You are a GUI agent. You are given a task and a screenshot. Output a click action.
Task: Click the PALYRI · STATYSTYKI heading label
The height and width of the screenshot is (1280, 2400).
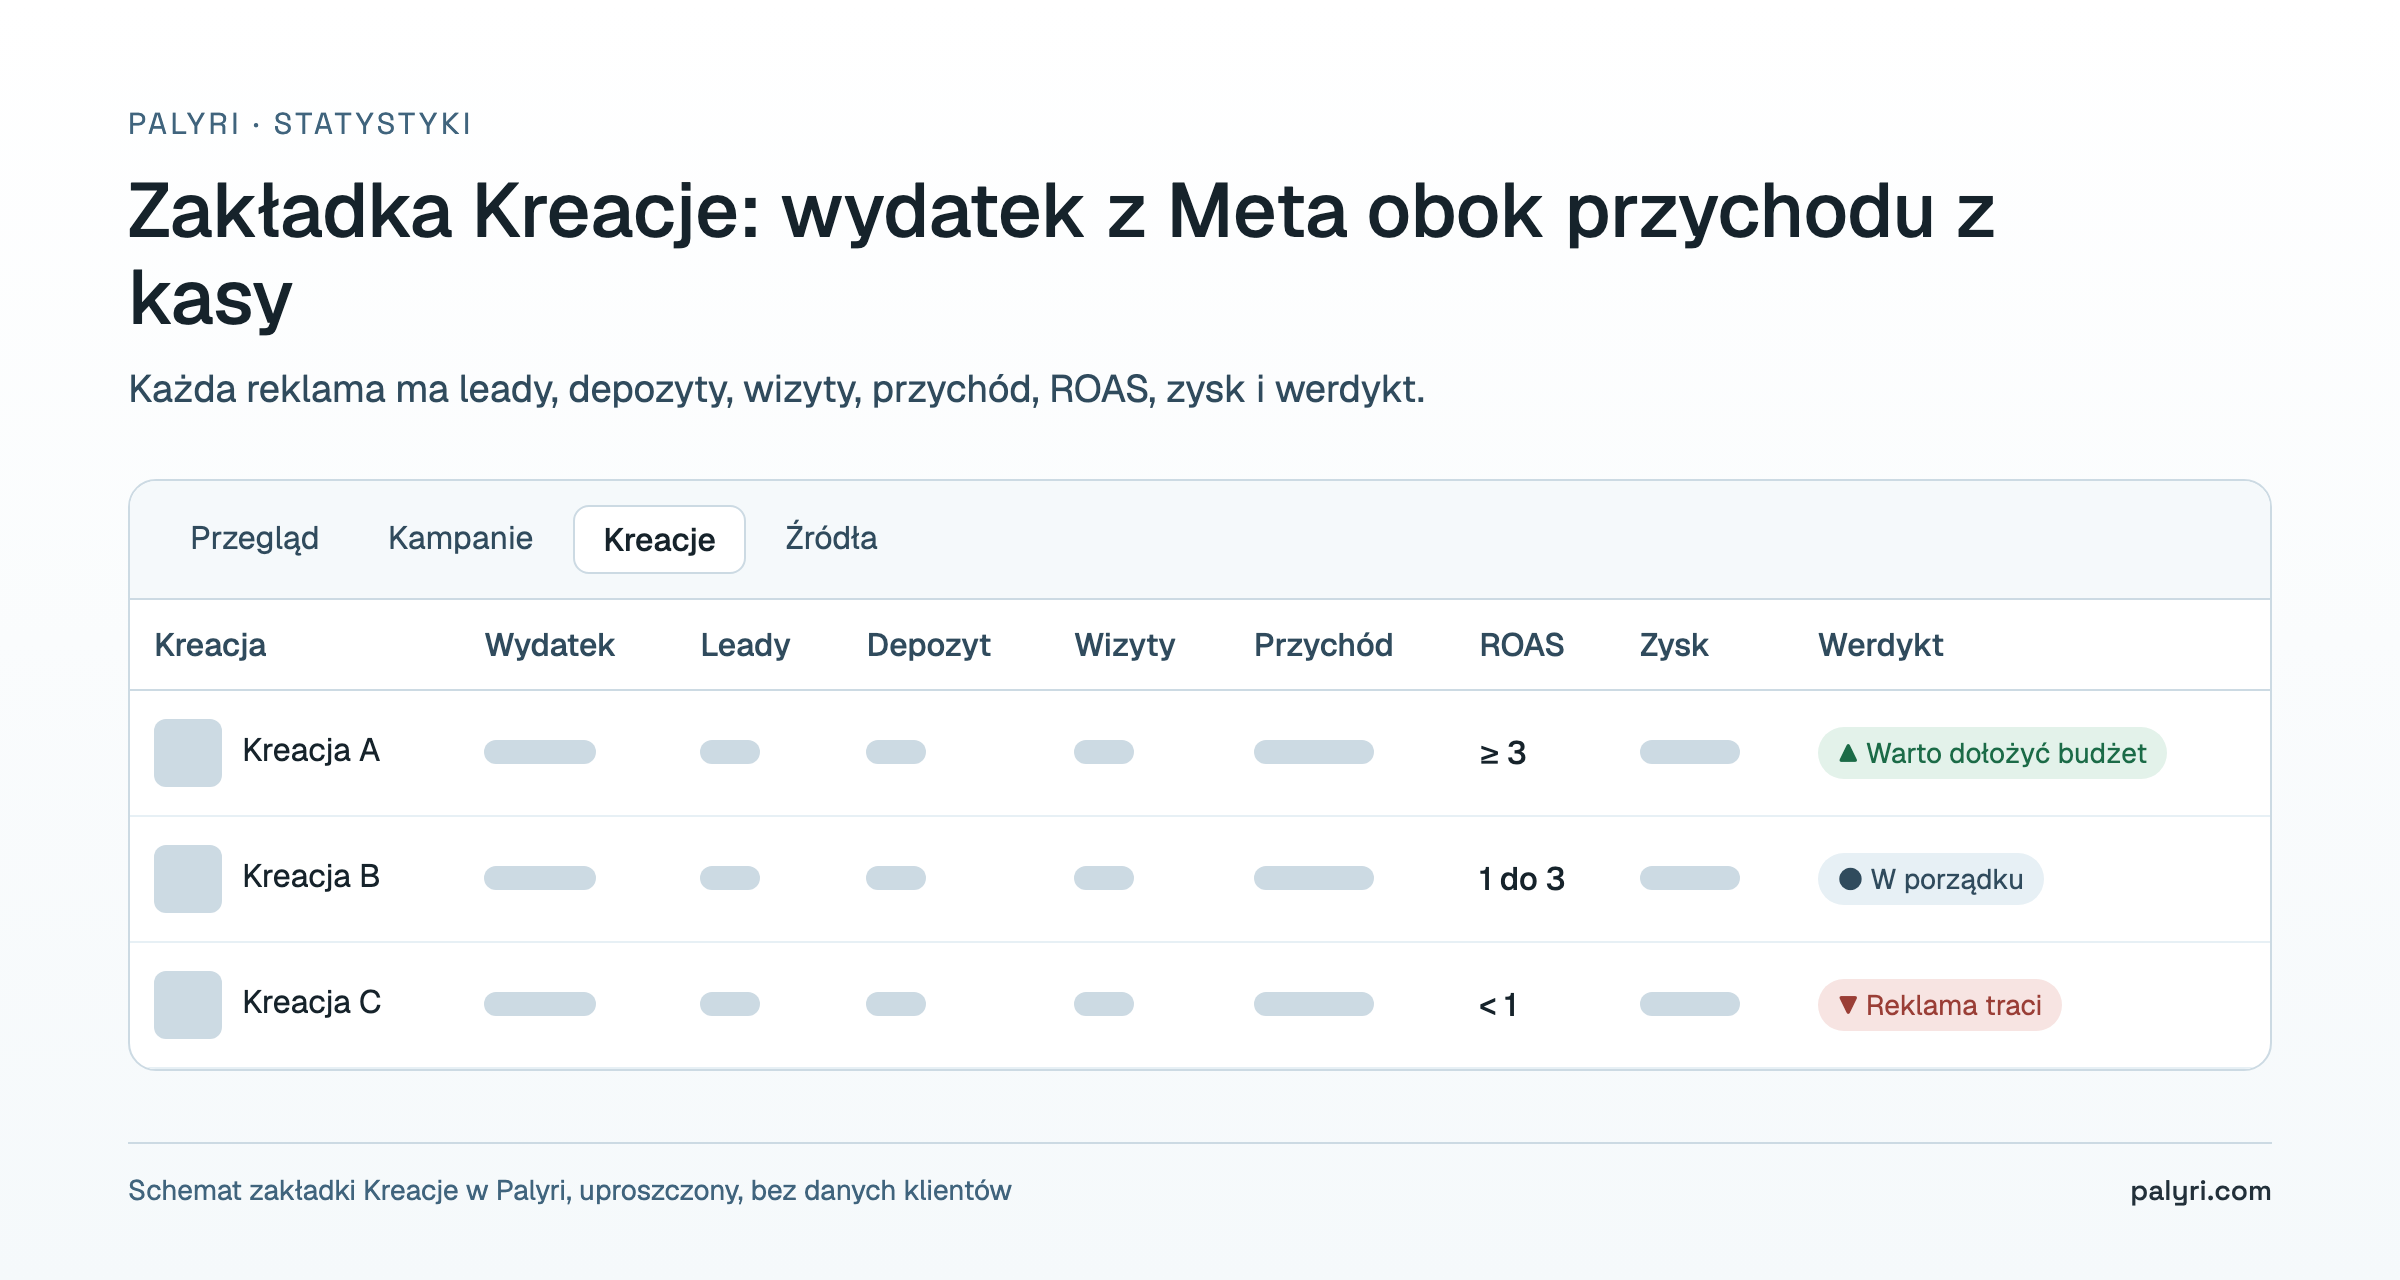pyautogui.click(x=299, y=124)
